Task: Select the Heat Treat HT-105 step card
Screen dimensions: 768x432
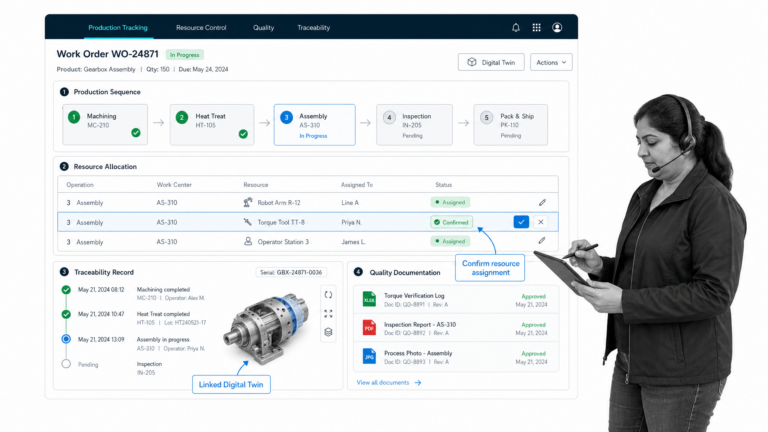Action: pos(212,124)
